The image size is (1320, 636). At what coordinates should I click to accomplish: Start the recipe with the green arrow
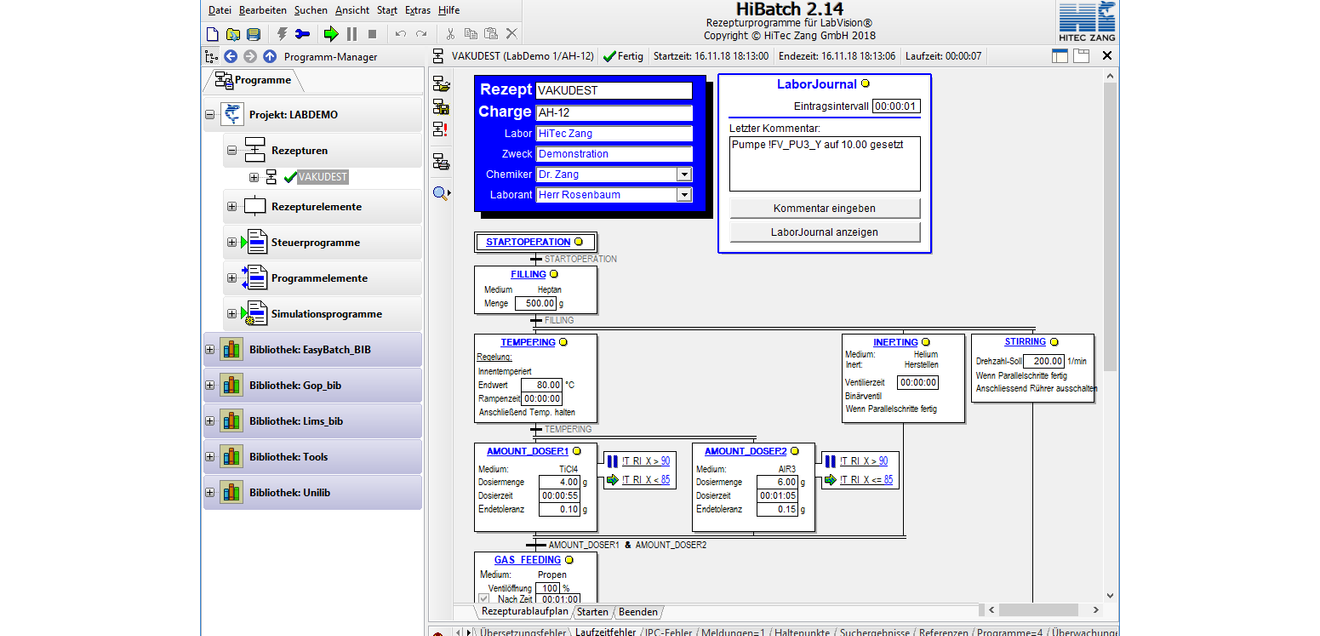(x=331, y=34)
